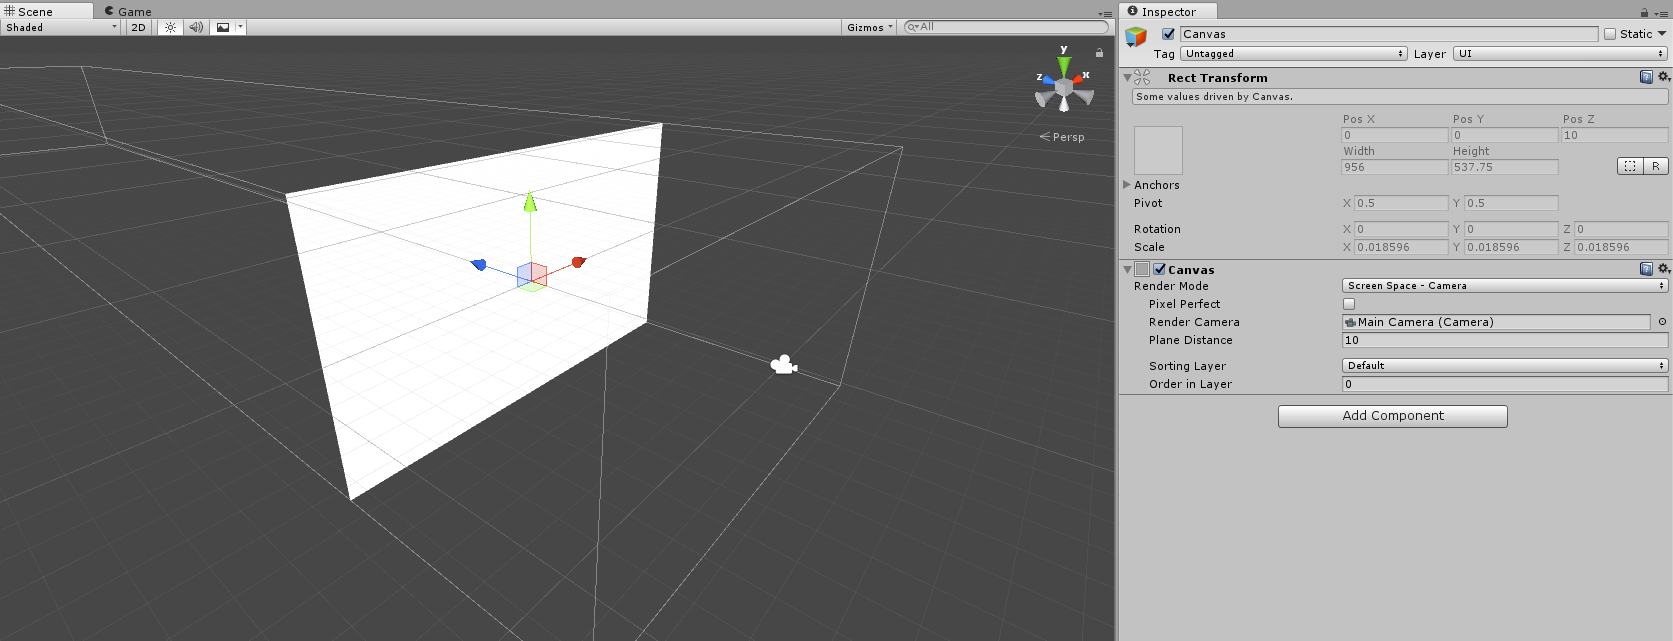The height and width of the screenshot is (641, 1673).
Task: Lock the Inspector panel
Action: [x=1644, y=13]
